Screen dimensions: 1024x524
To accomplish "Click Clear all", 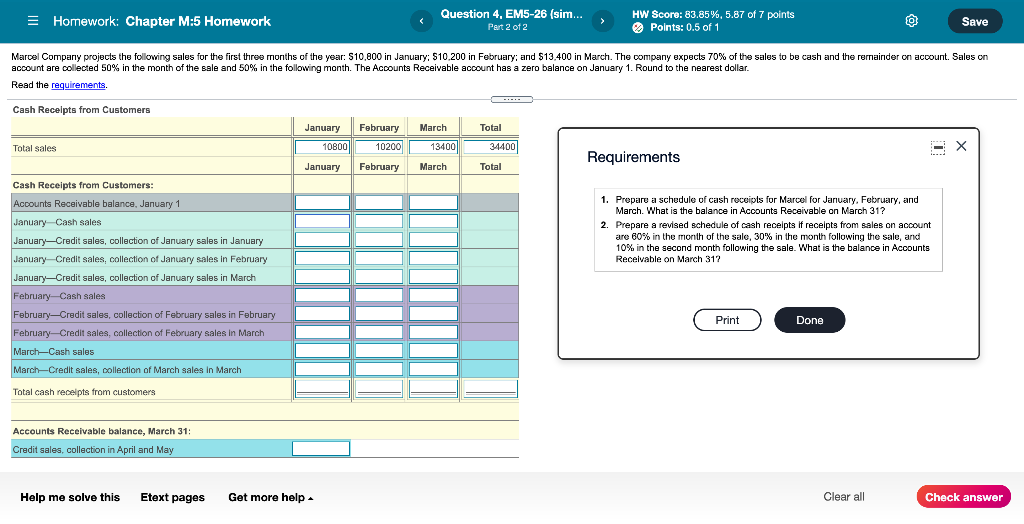I will (844, 497).
